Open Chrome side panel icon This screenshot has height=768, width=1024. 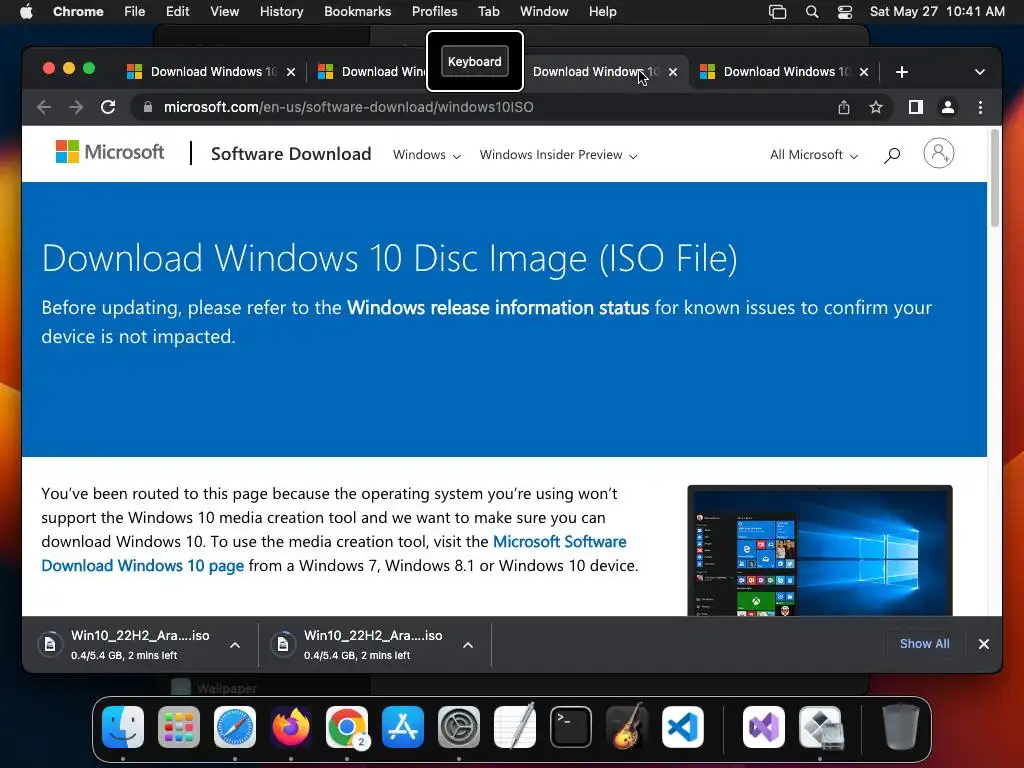916,107
